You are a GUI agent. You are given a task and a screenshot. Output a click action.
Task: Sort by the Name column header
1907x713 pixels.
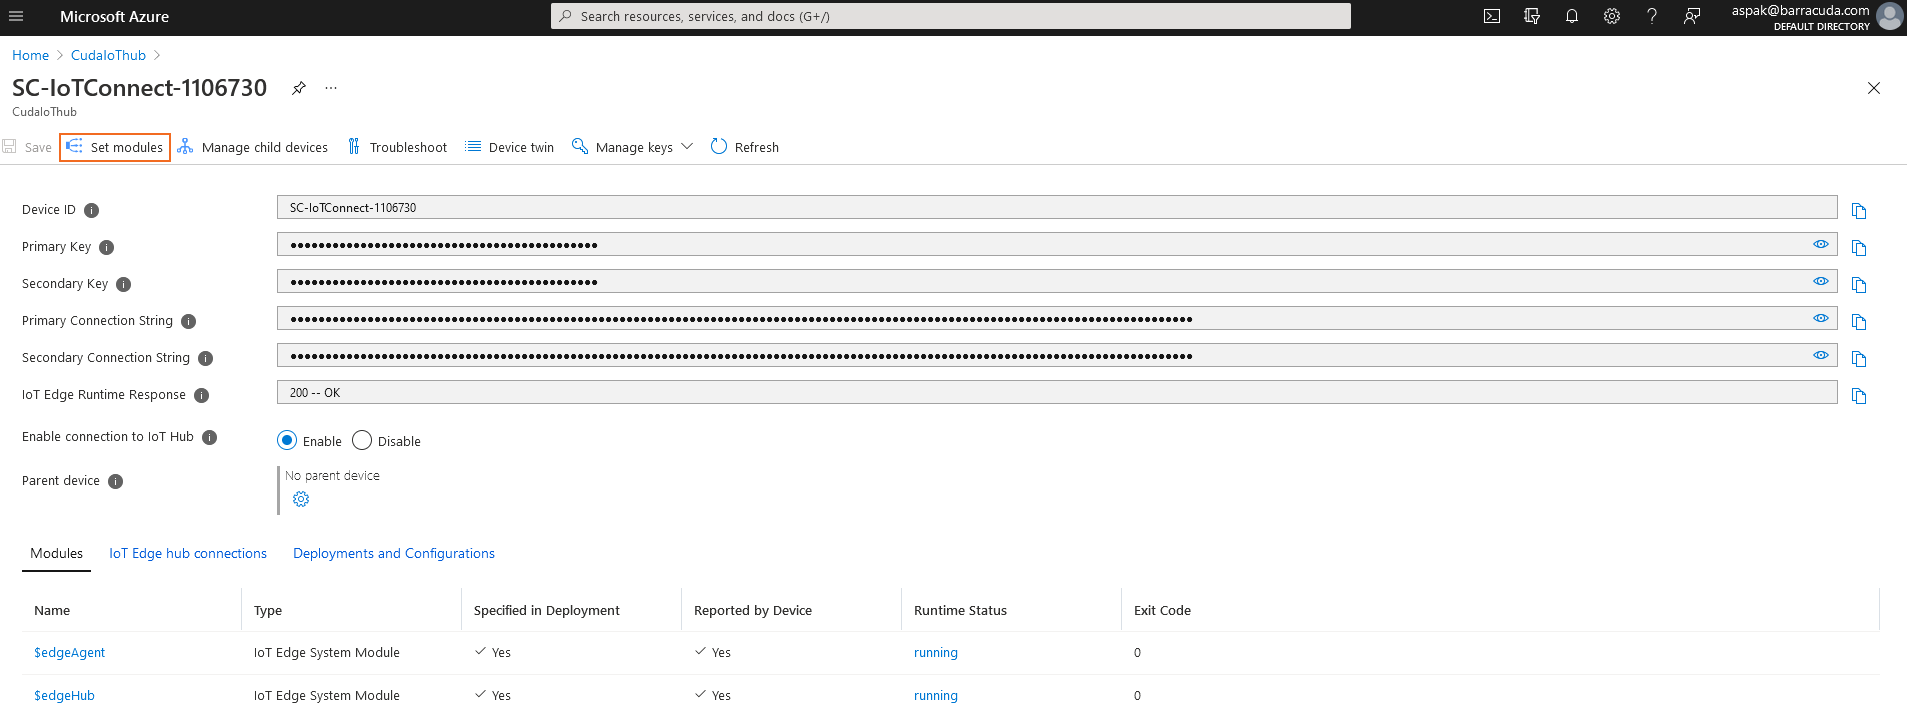coord(52,610)
